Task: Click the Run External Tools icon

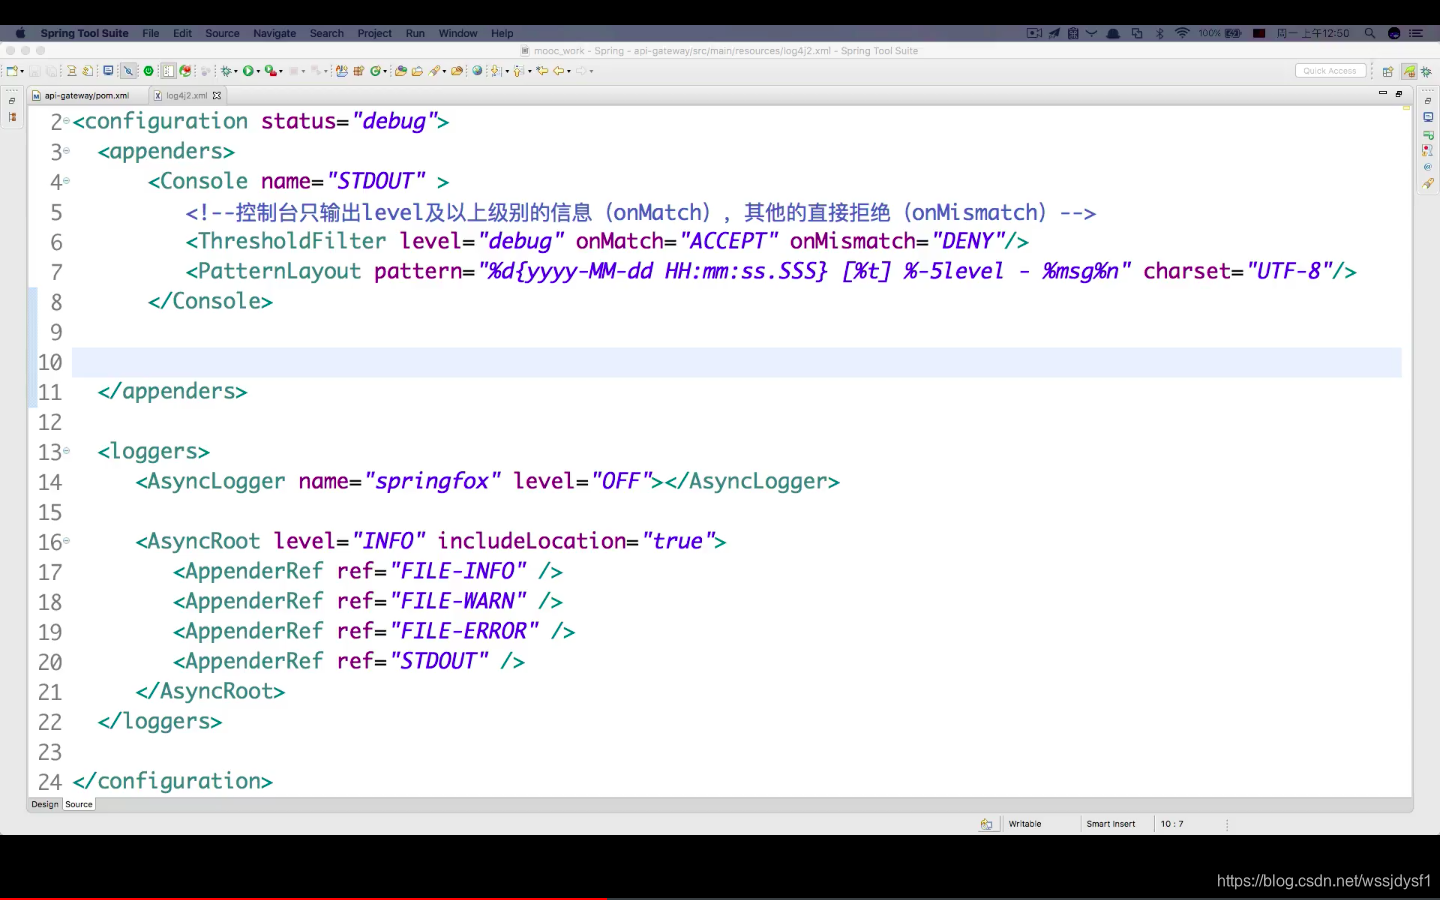Action: 271,71
